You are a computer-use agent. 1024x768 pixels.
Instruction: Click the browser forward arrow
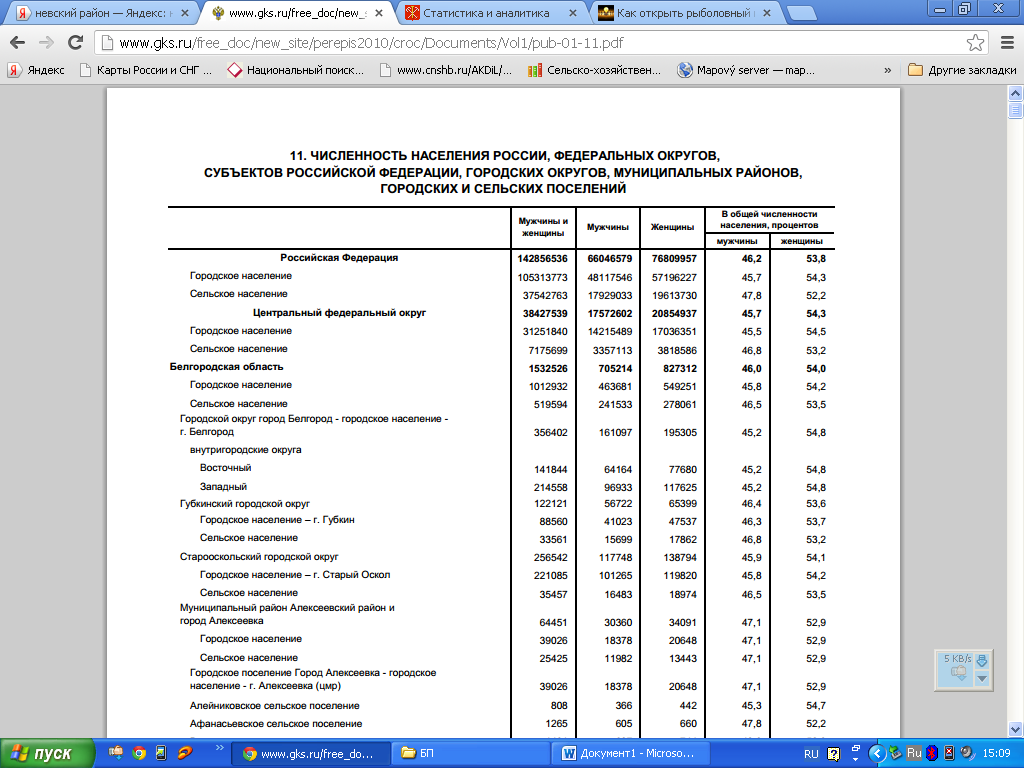click(46, 42)
